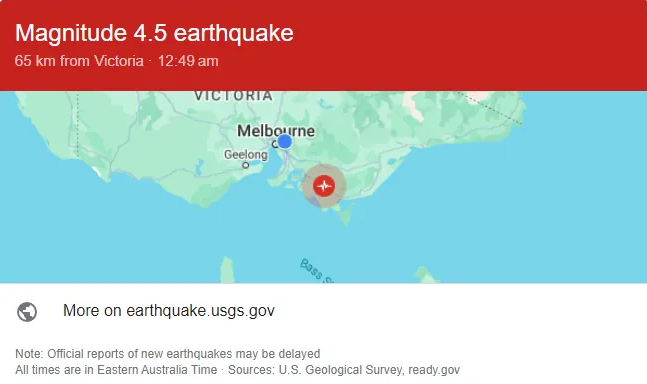This screenshot has width=647, height=384.
Task: Click the Geelong city circle marker
Action: (x=246, y=165)
